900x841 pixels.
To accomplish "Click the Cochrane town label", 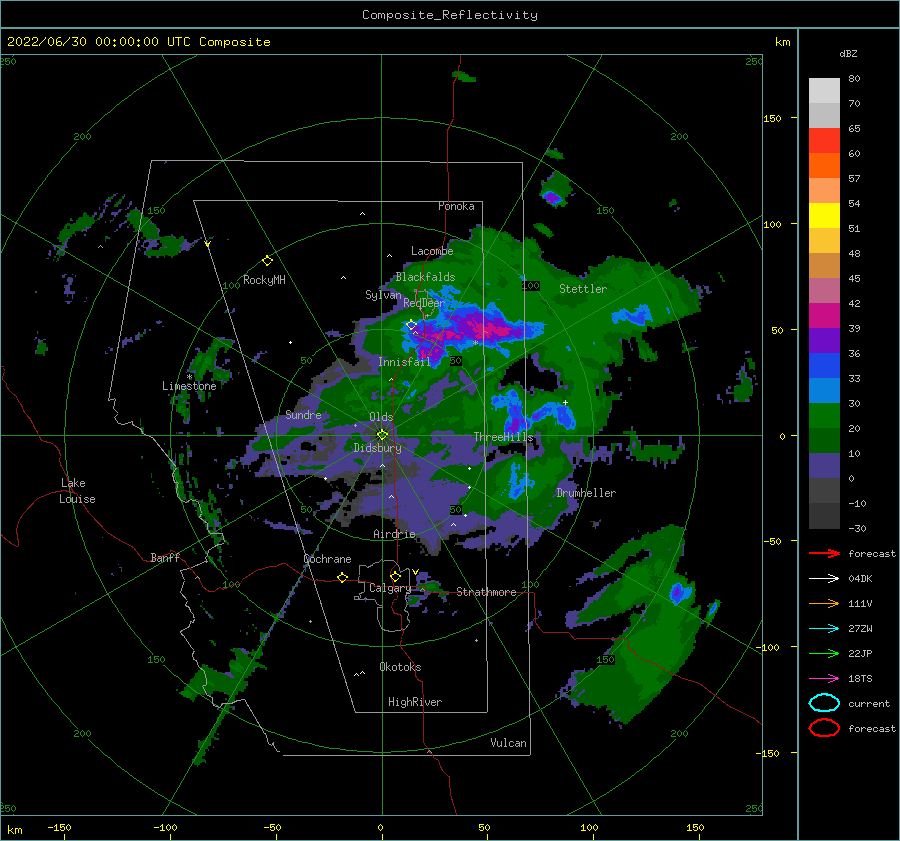I will coord(327,559).
